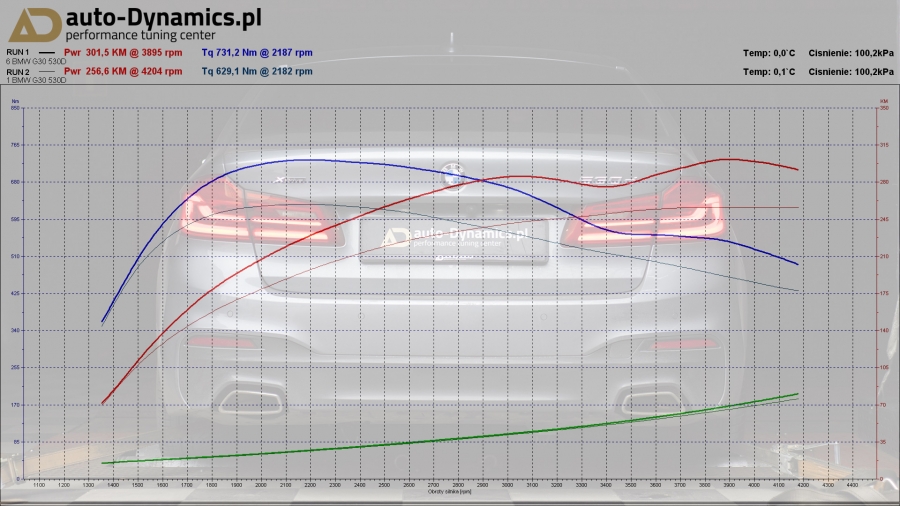Select RUN 1 power value 301,5 KM
Image resolution: width=900 pixels, height=506 pixels.
coord(123,52)
